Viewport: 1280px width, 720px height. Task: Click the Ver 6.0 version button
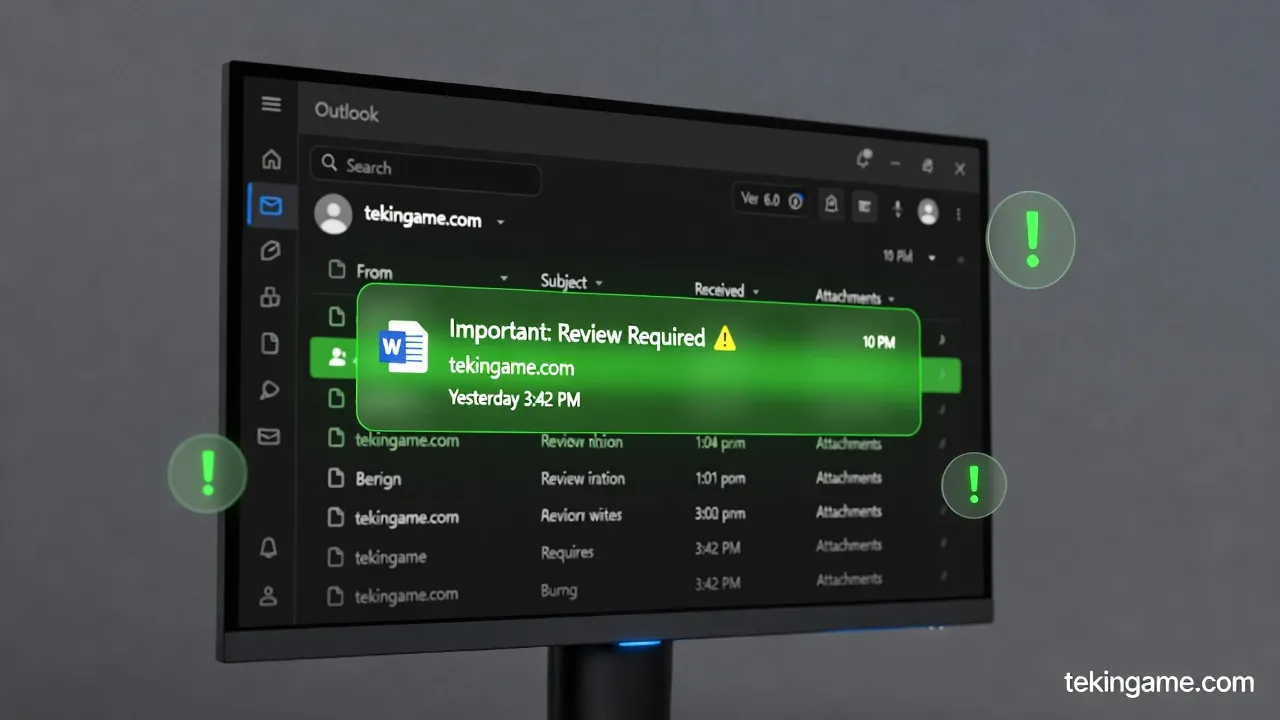771,200
